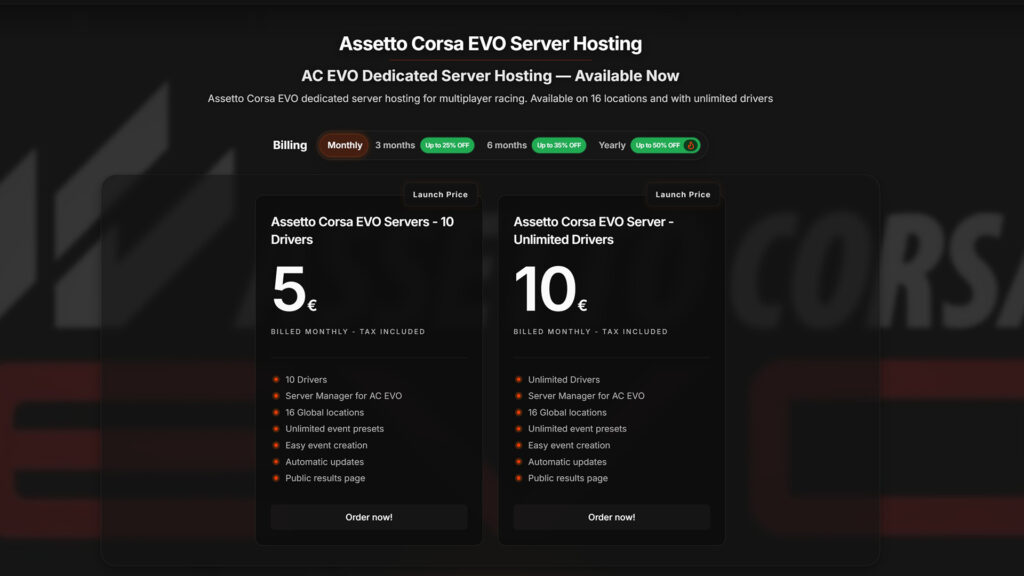This screenshot has width=1024, height=576.
Task: Click the description mentioning 16 locations
Action: (490, 99)
